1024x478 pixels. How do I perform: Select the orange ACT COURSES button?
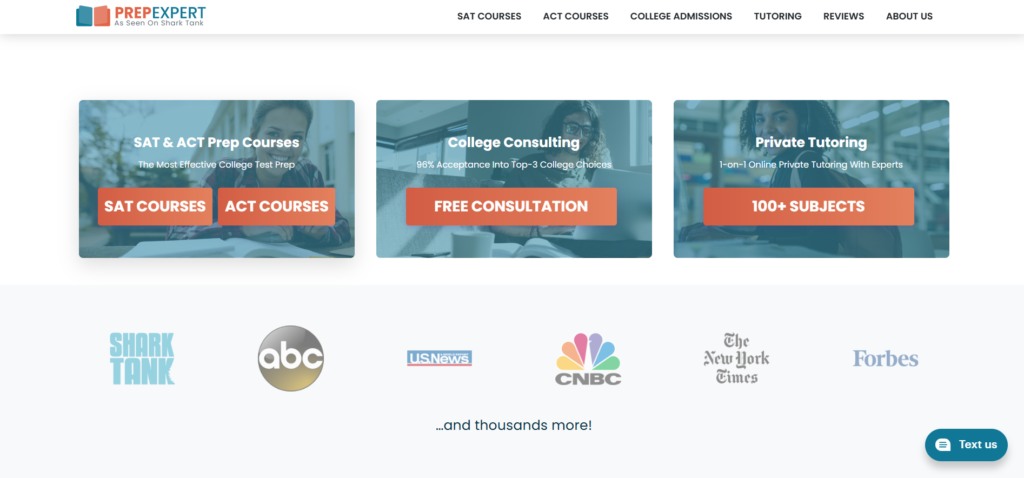coord(277,206)
